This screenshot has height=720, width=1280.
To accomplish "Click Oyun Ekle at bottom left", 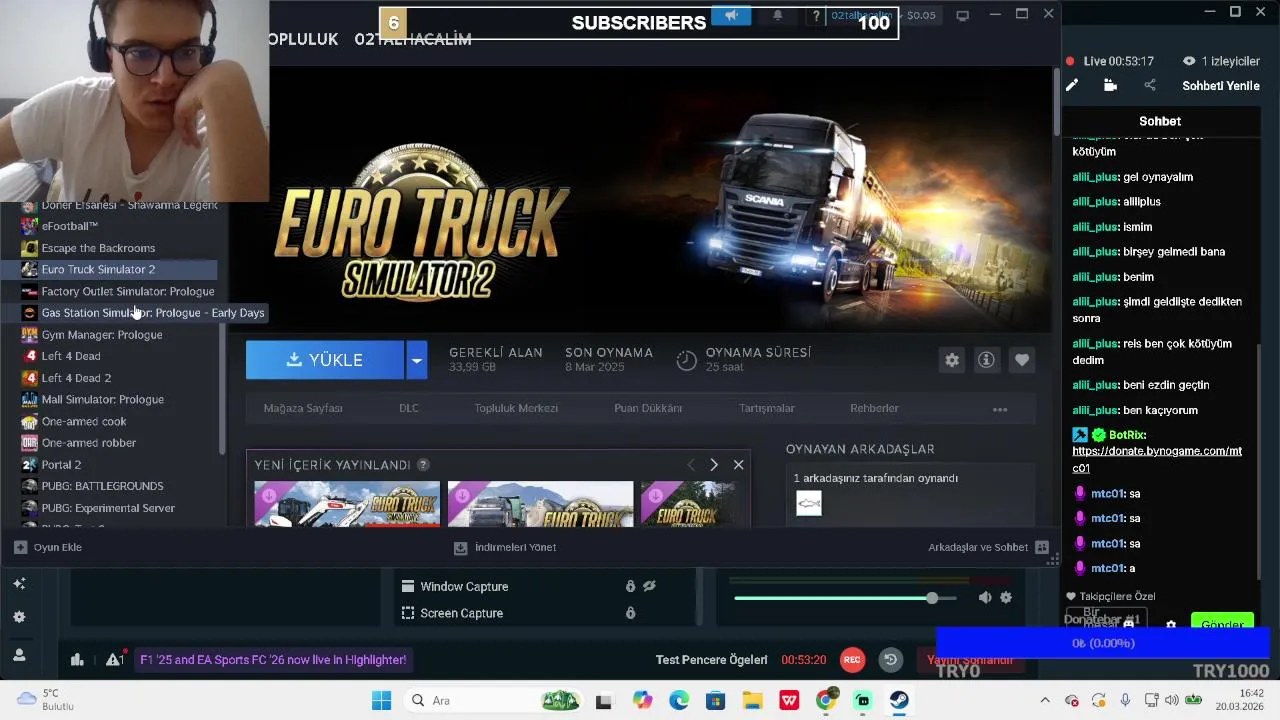I will click(48, 547).
